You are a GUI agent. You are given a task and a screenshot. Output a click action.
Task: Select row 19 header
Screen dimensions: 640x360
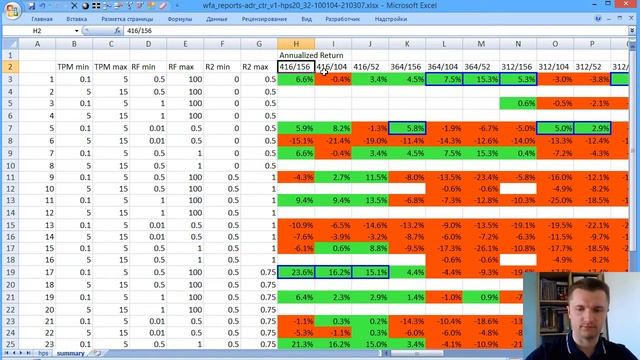click(10, 272)
